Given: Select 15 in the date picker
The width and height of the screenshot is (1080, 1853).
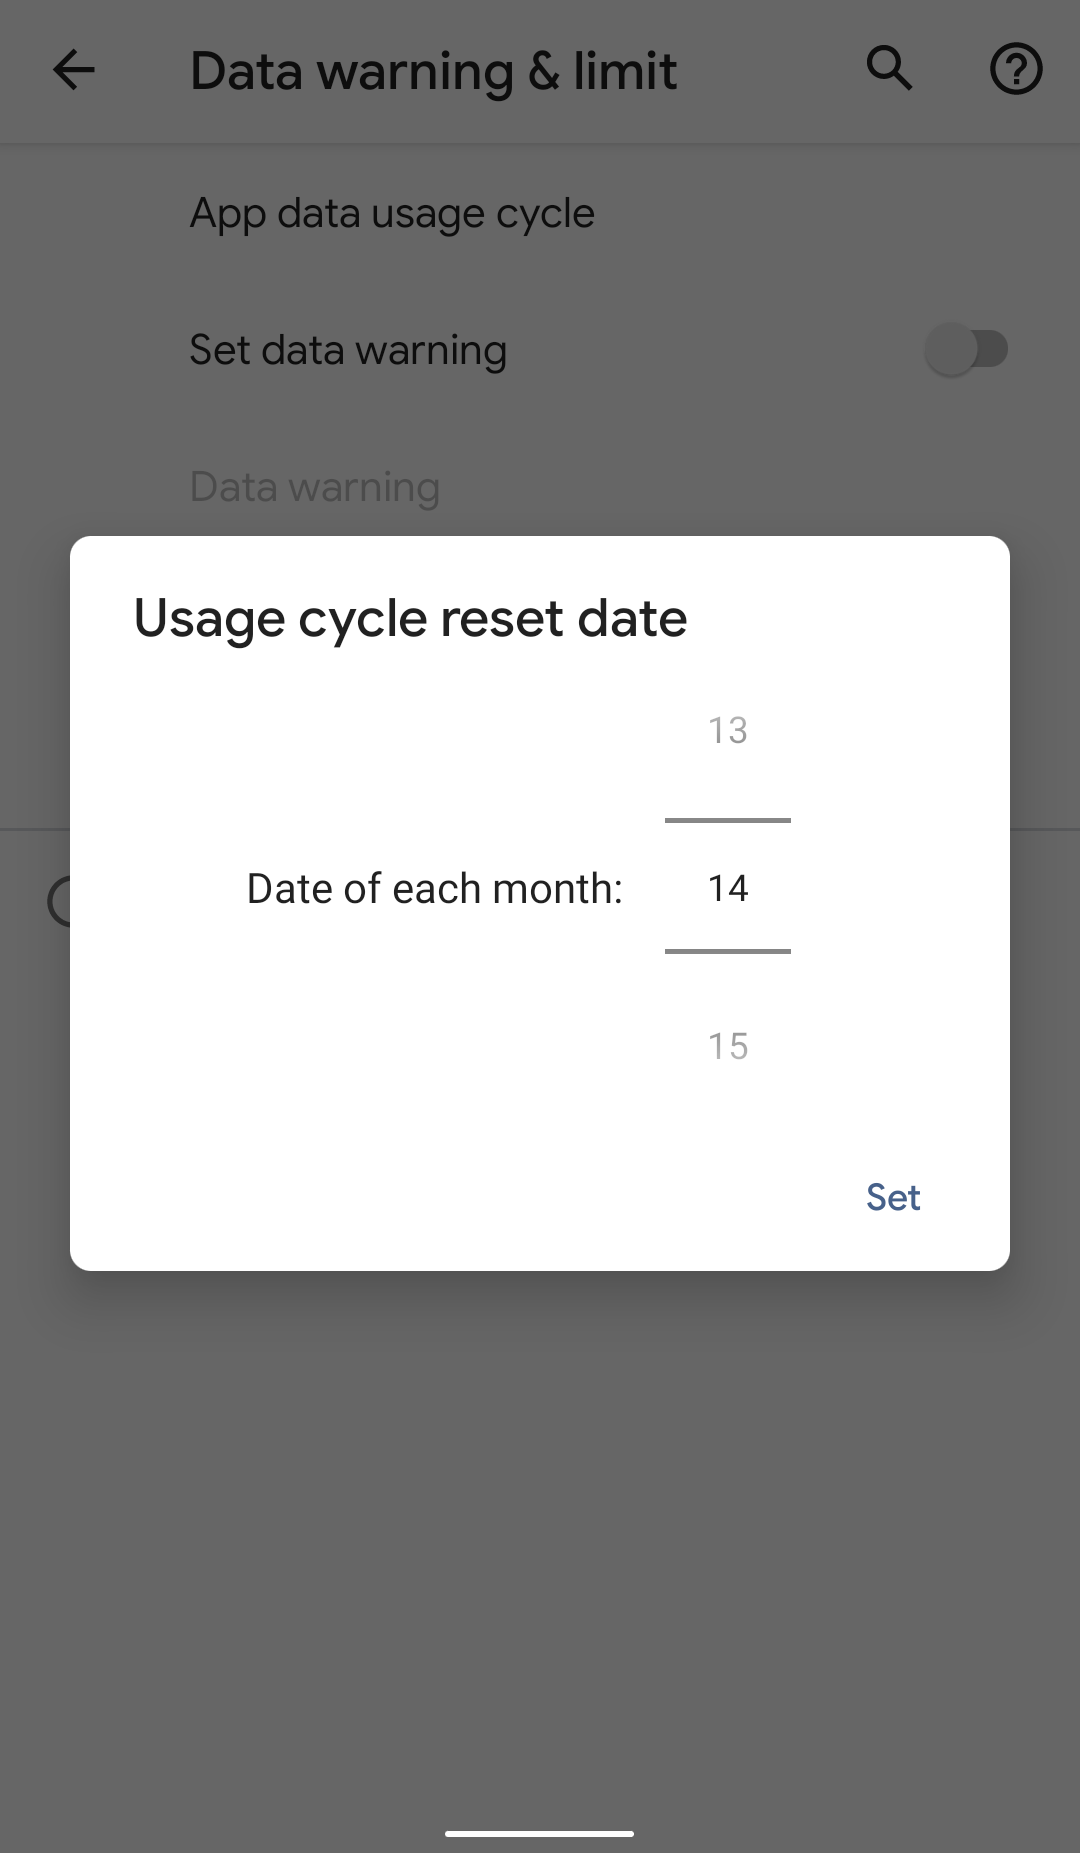Looking at the screenshot, I should click(728, 1046).
